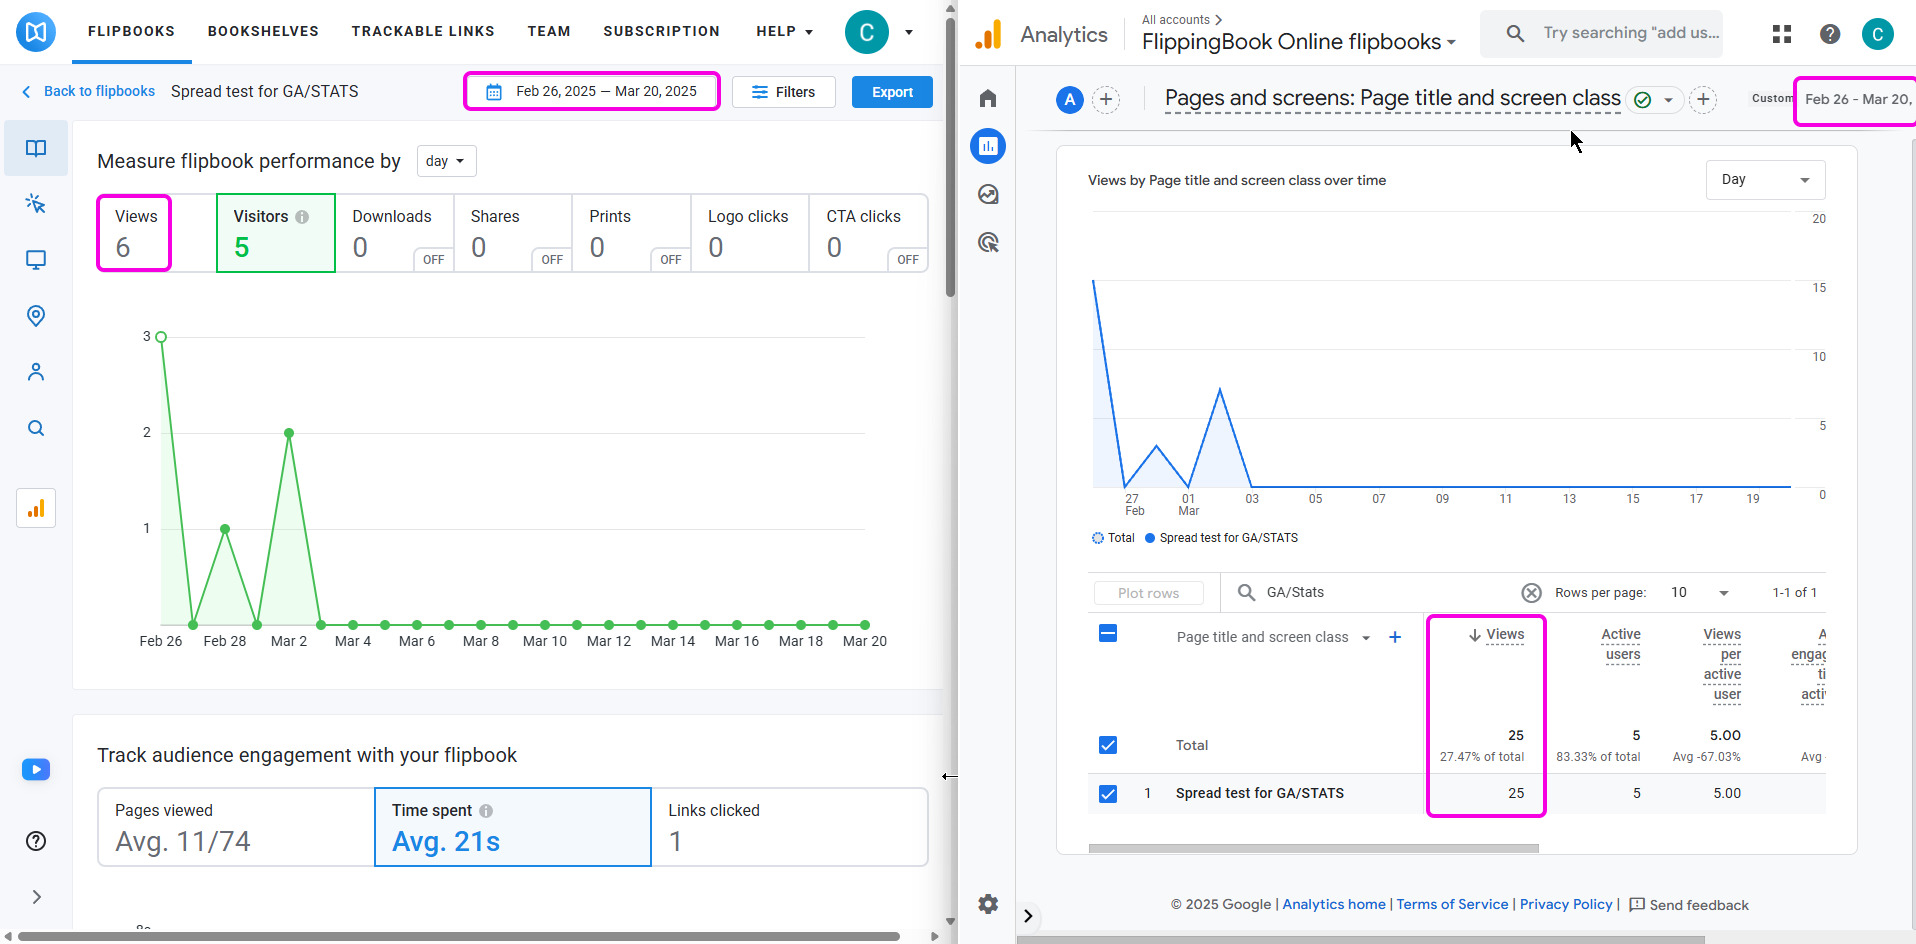Click the Filters button
This screenshot has height=944, width=1916.
(x=784, y=92)
